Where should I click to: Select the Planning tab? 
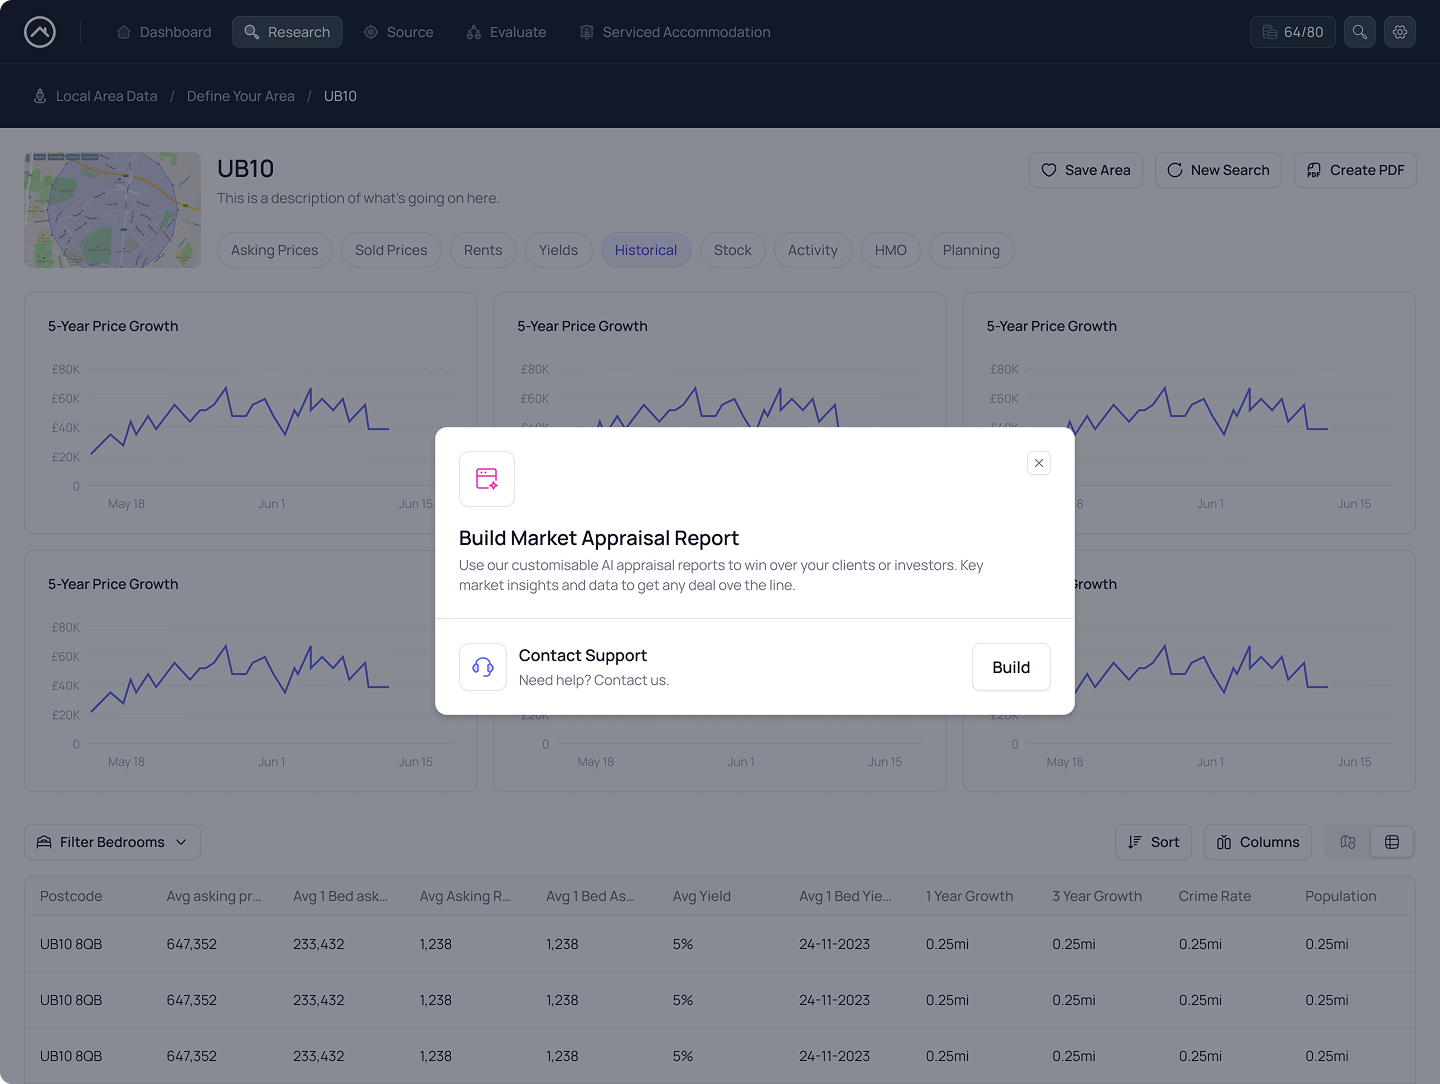[x=971, y=250]
